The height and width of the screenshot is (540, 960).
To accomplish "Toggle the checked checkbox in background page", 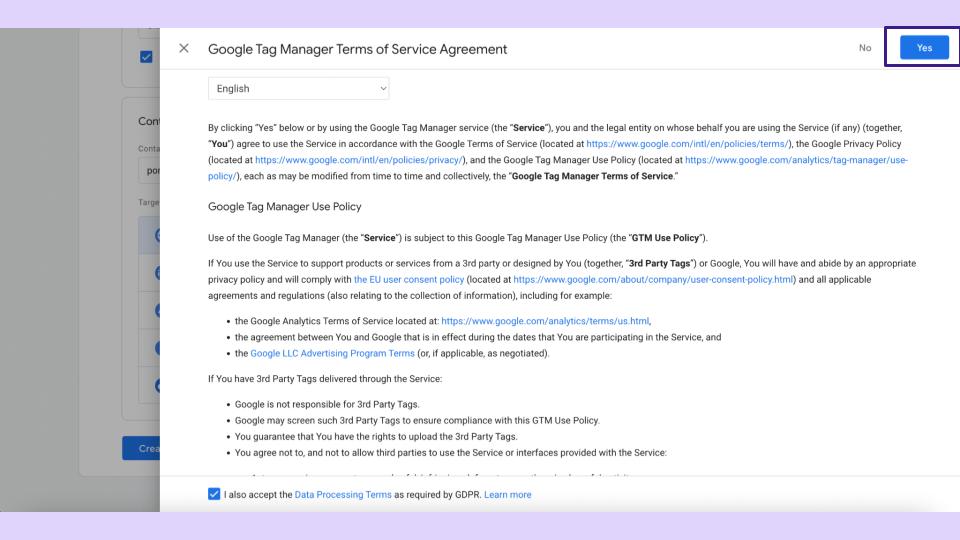I will [146, 57].
